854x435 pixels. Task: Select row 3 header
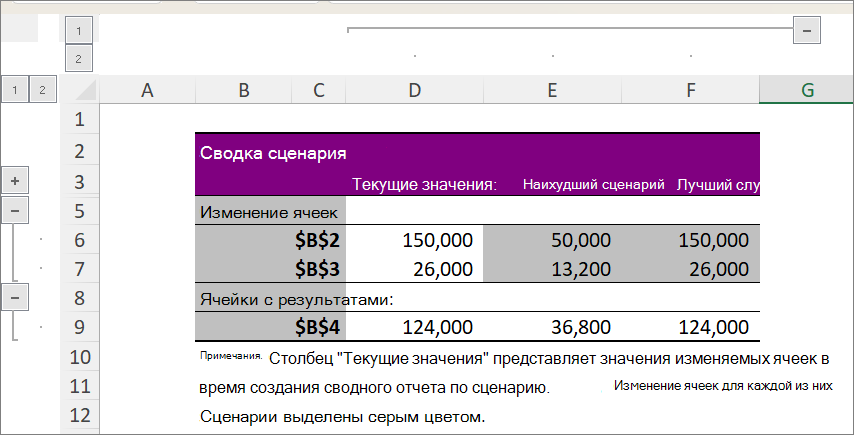pos(80,181)
